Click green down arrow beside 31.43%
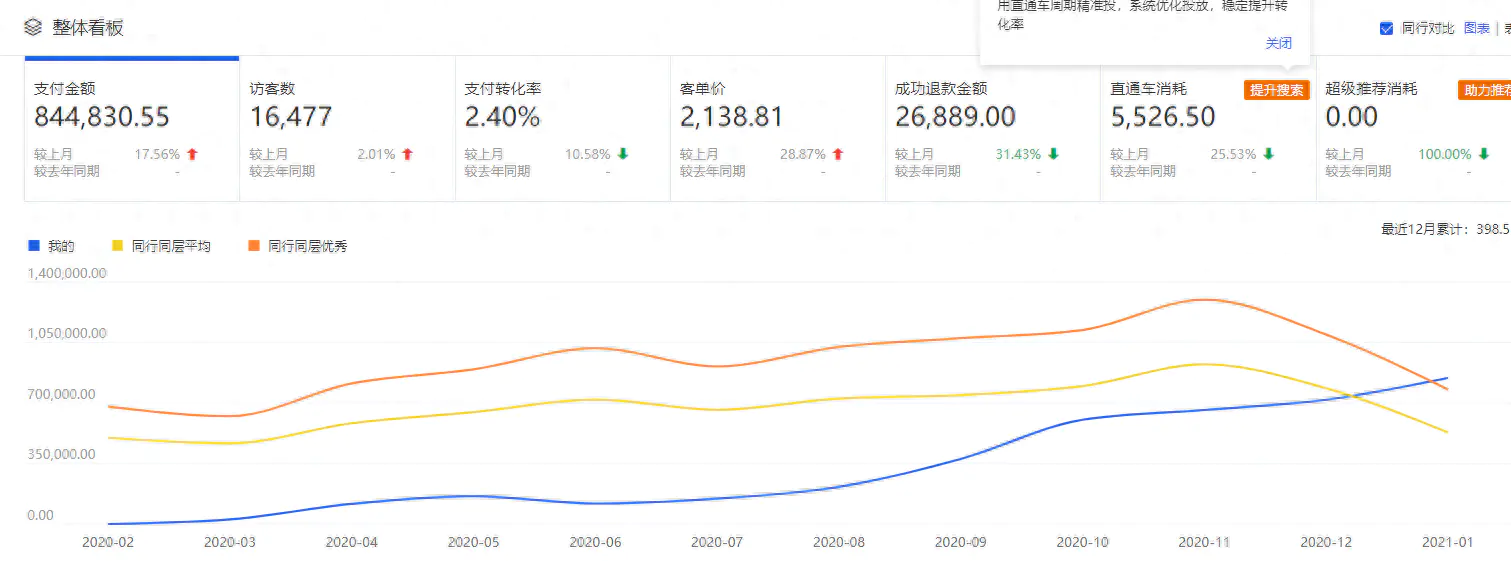This screenshot has width=1511, height=561. click(1053, 155)
